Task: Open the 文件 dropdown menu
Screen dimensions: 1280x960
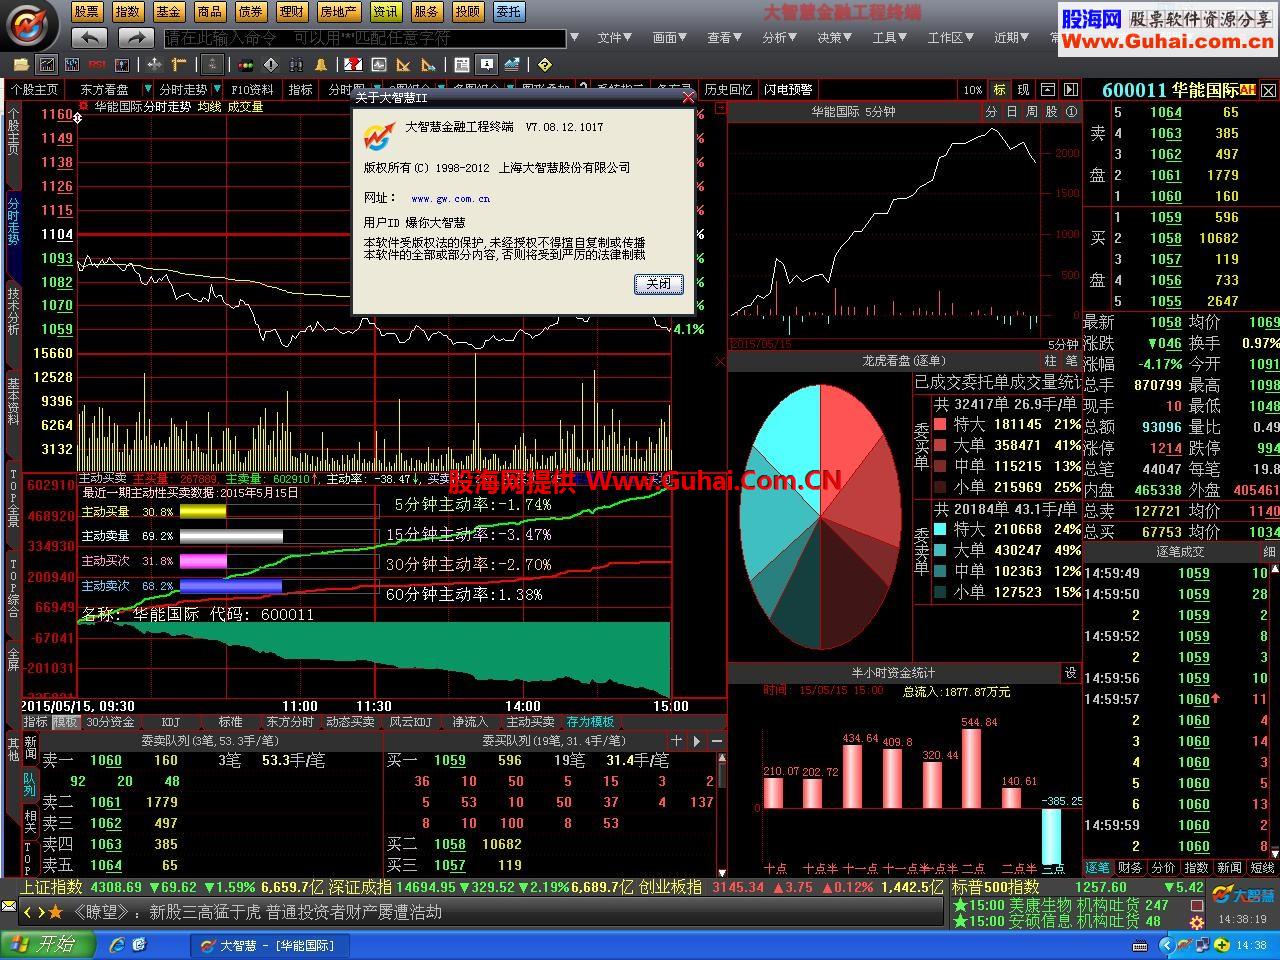Action: click(614, 37)
